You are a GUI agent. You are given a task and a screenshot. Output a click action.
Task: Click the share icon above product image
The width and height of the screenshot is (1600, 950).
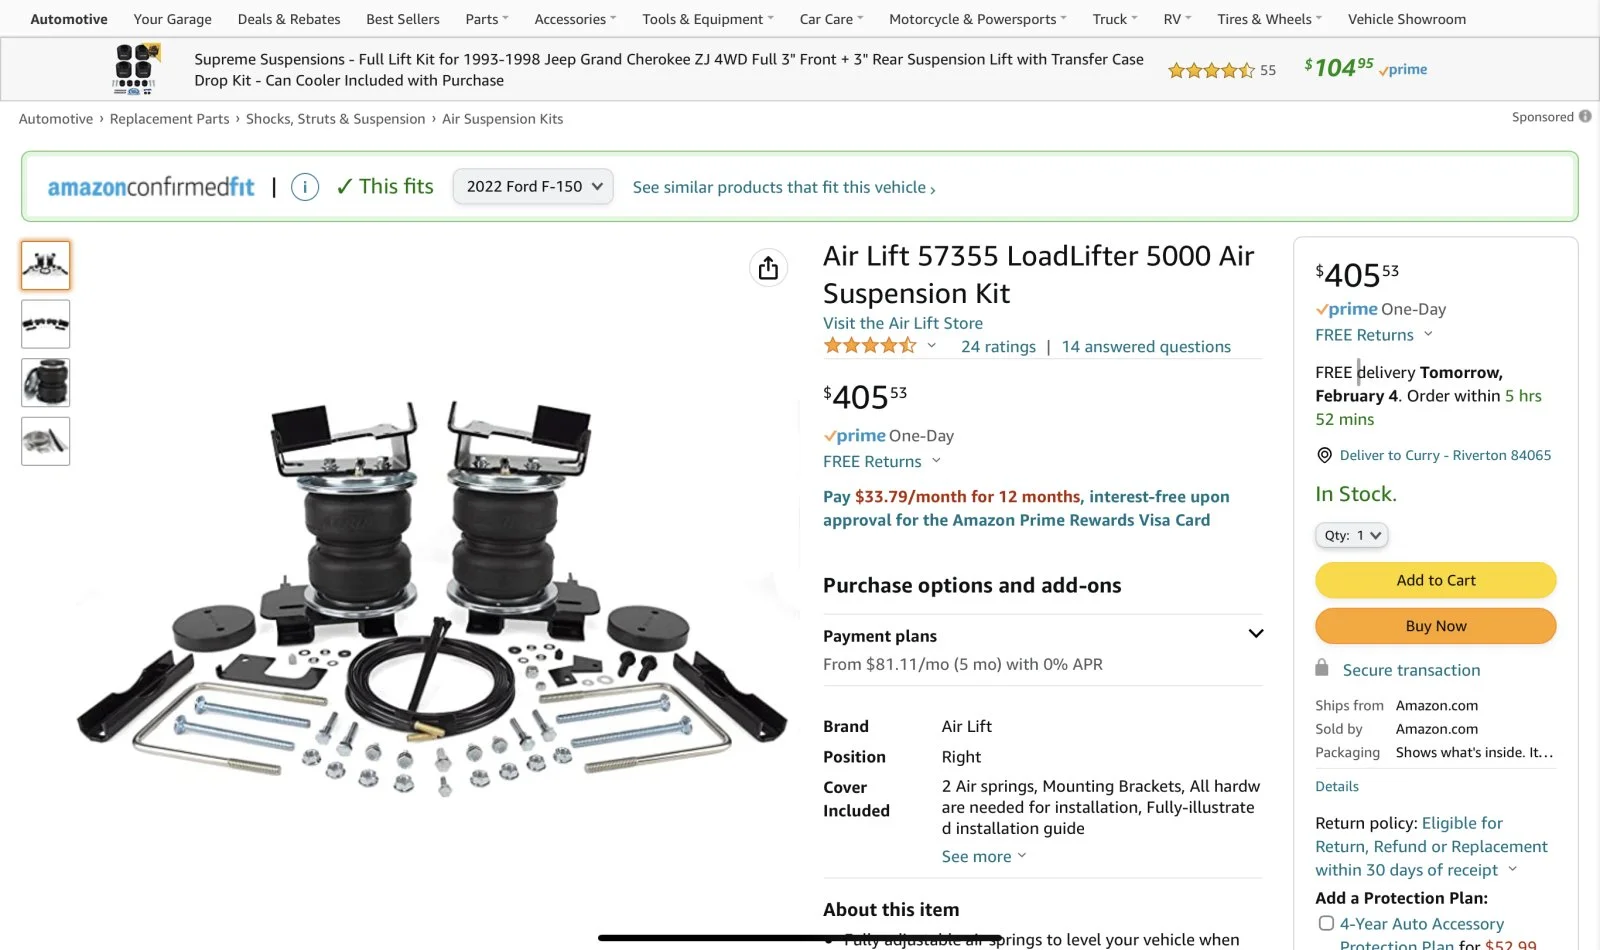click(x=768, y=268)
